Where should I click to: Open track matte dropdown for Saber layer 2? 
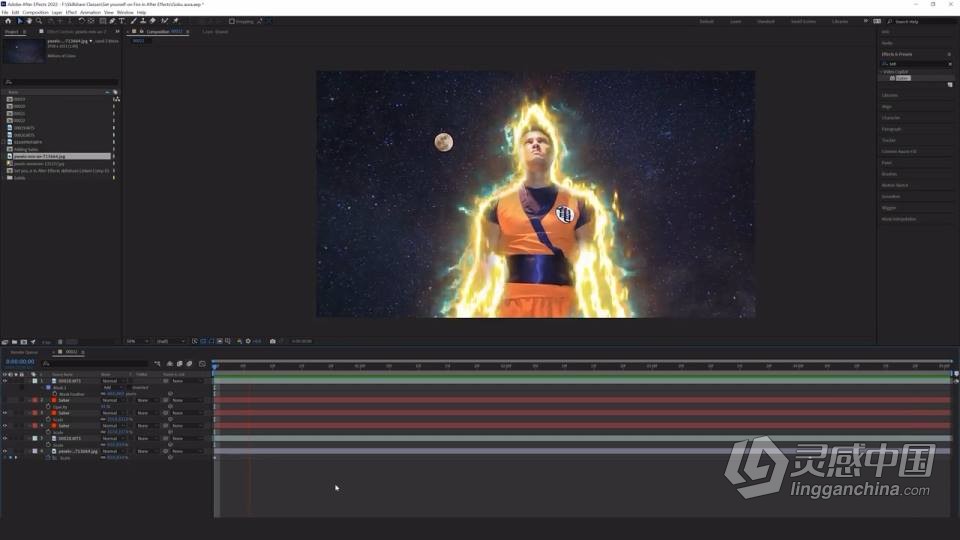(148, 400)
